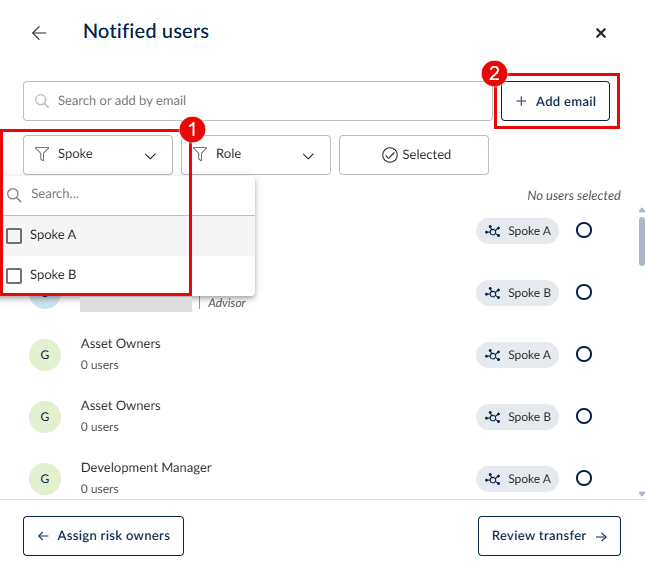Click the Spoke A tag of Development Manager
Screen dimensions: 646x580
517,479
